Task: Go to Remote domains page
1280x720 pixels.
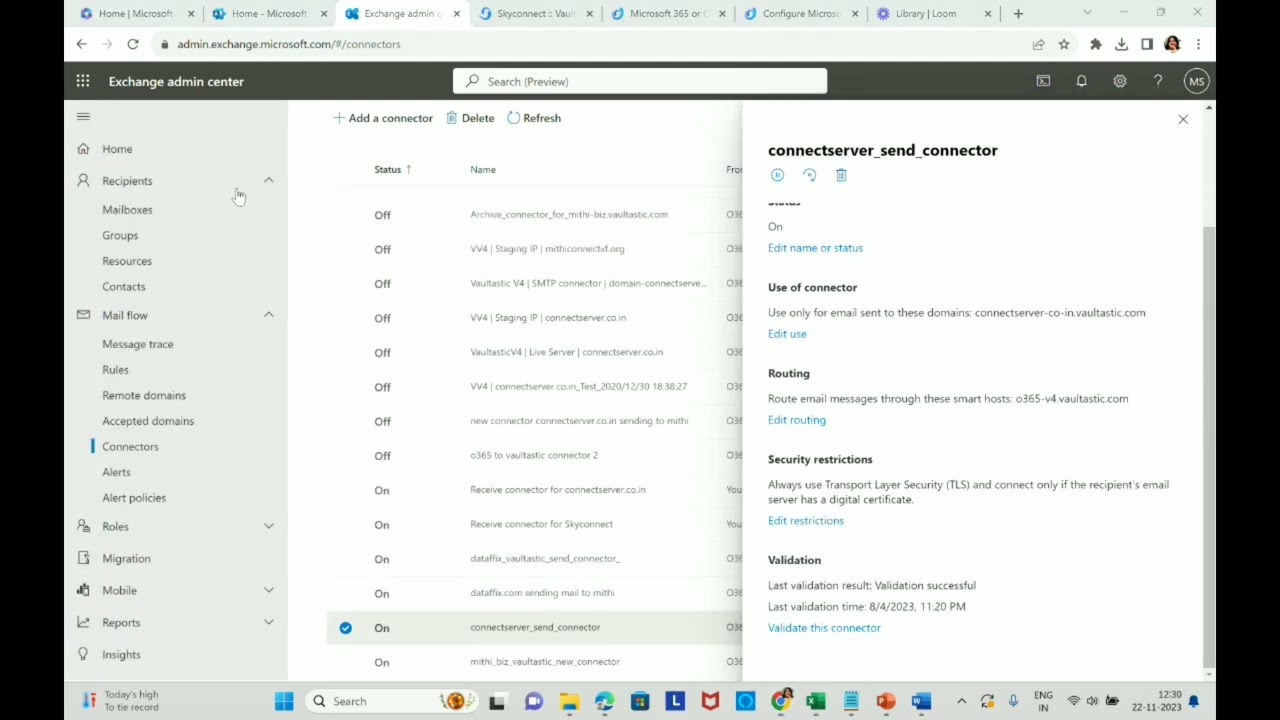Action: click(x=144, y=395)
